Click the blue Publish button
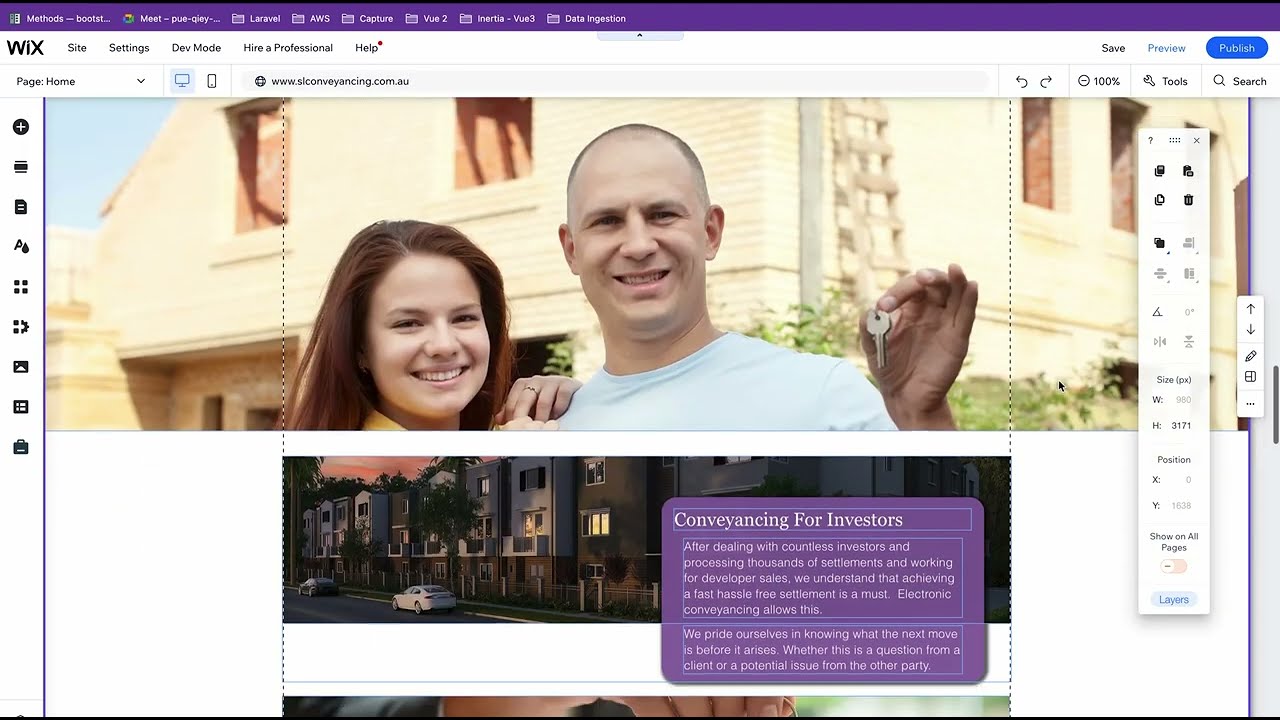This screenshot has height=720, width=1280. (1236, 48)
